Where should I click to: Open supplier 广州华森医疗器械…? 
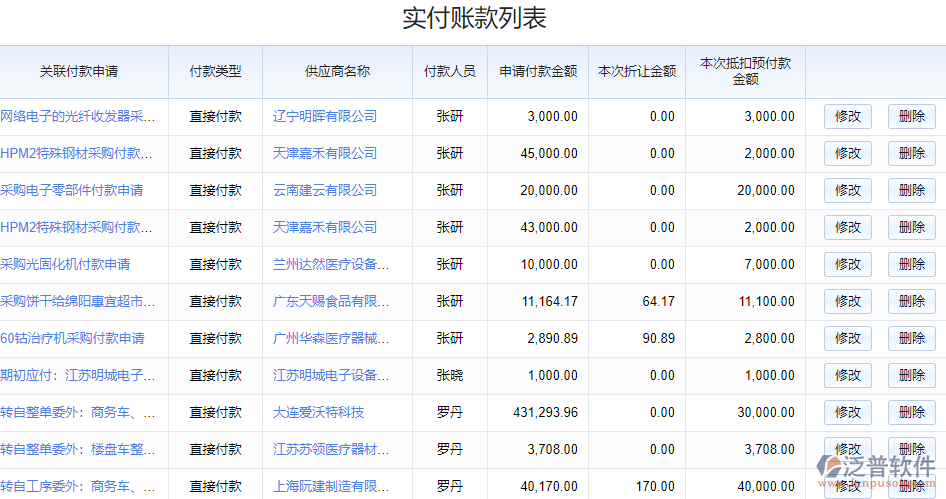(x=331, y=338)
